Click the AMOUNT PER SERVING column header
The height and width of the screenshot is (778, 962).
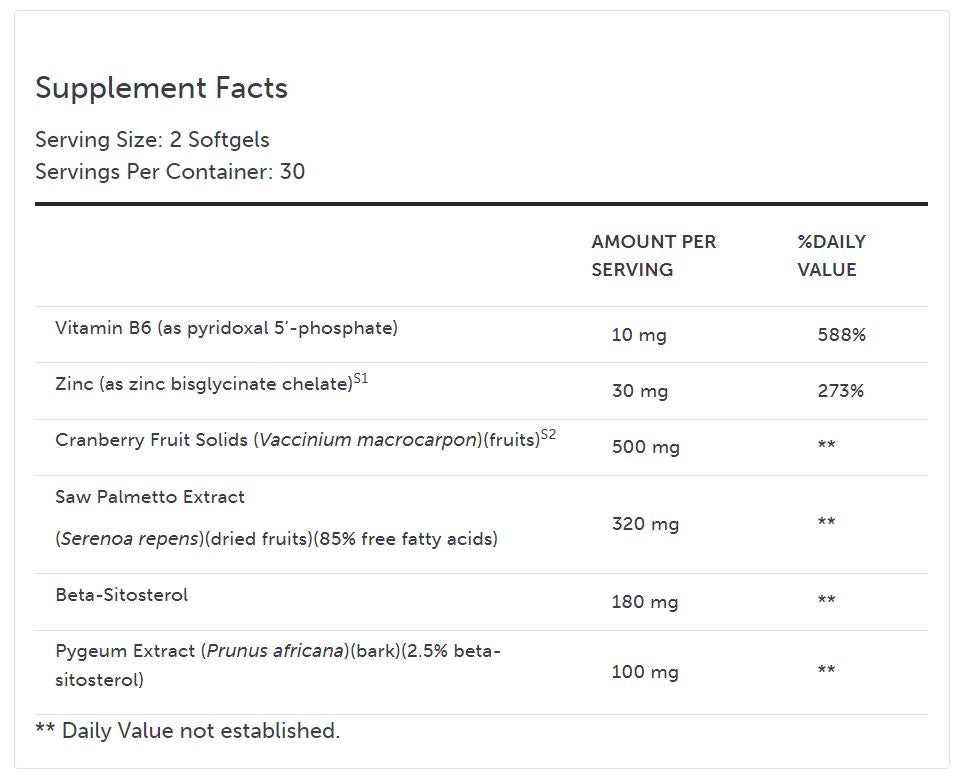[x=653, y=255]
